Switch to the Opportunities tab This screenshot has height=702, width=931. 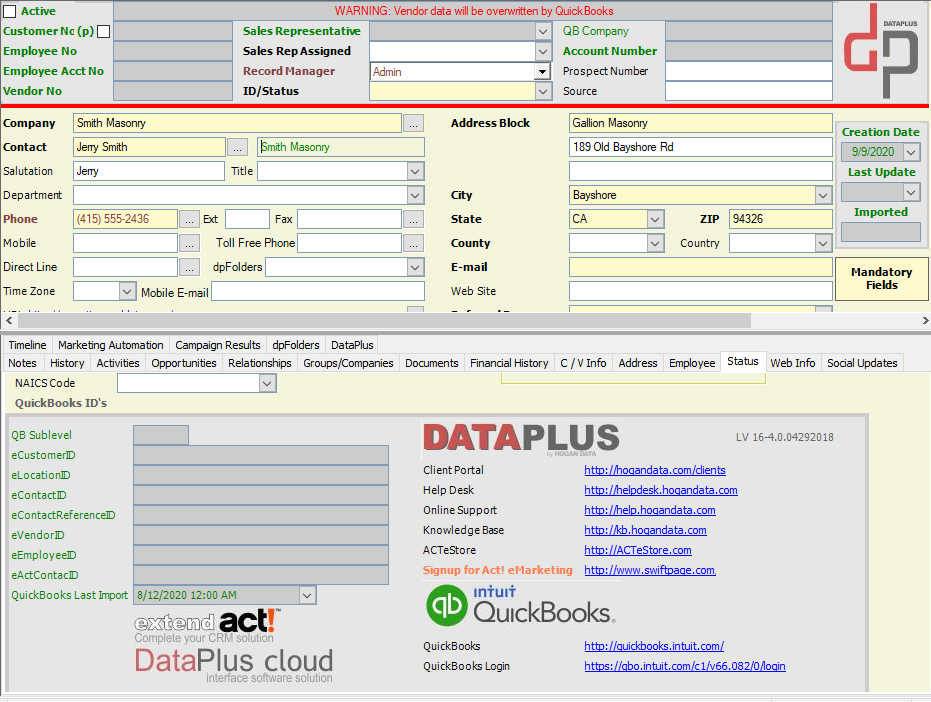pos(183,363)
